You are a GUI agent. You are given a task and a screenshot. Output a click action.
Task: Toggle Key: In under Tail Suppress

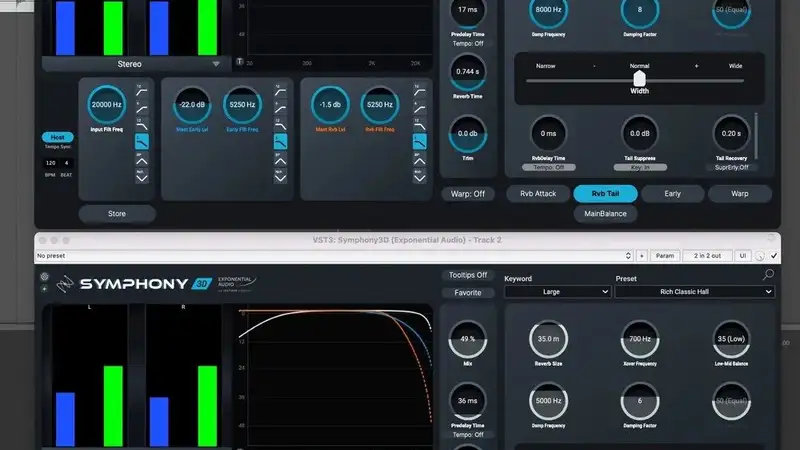(x=640, y=167)
